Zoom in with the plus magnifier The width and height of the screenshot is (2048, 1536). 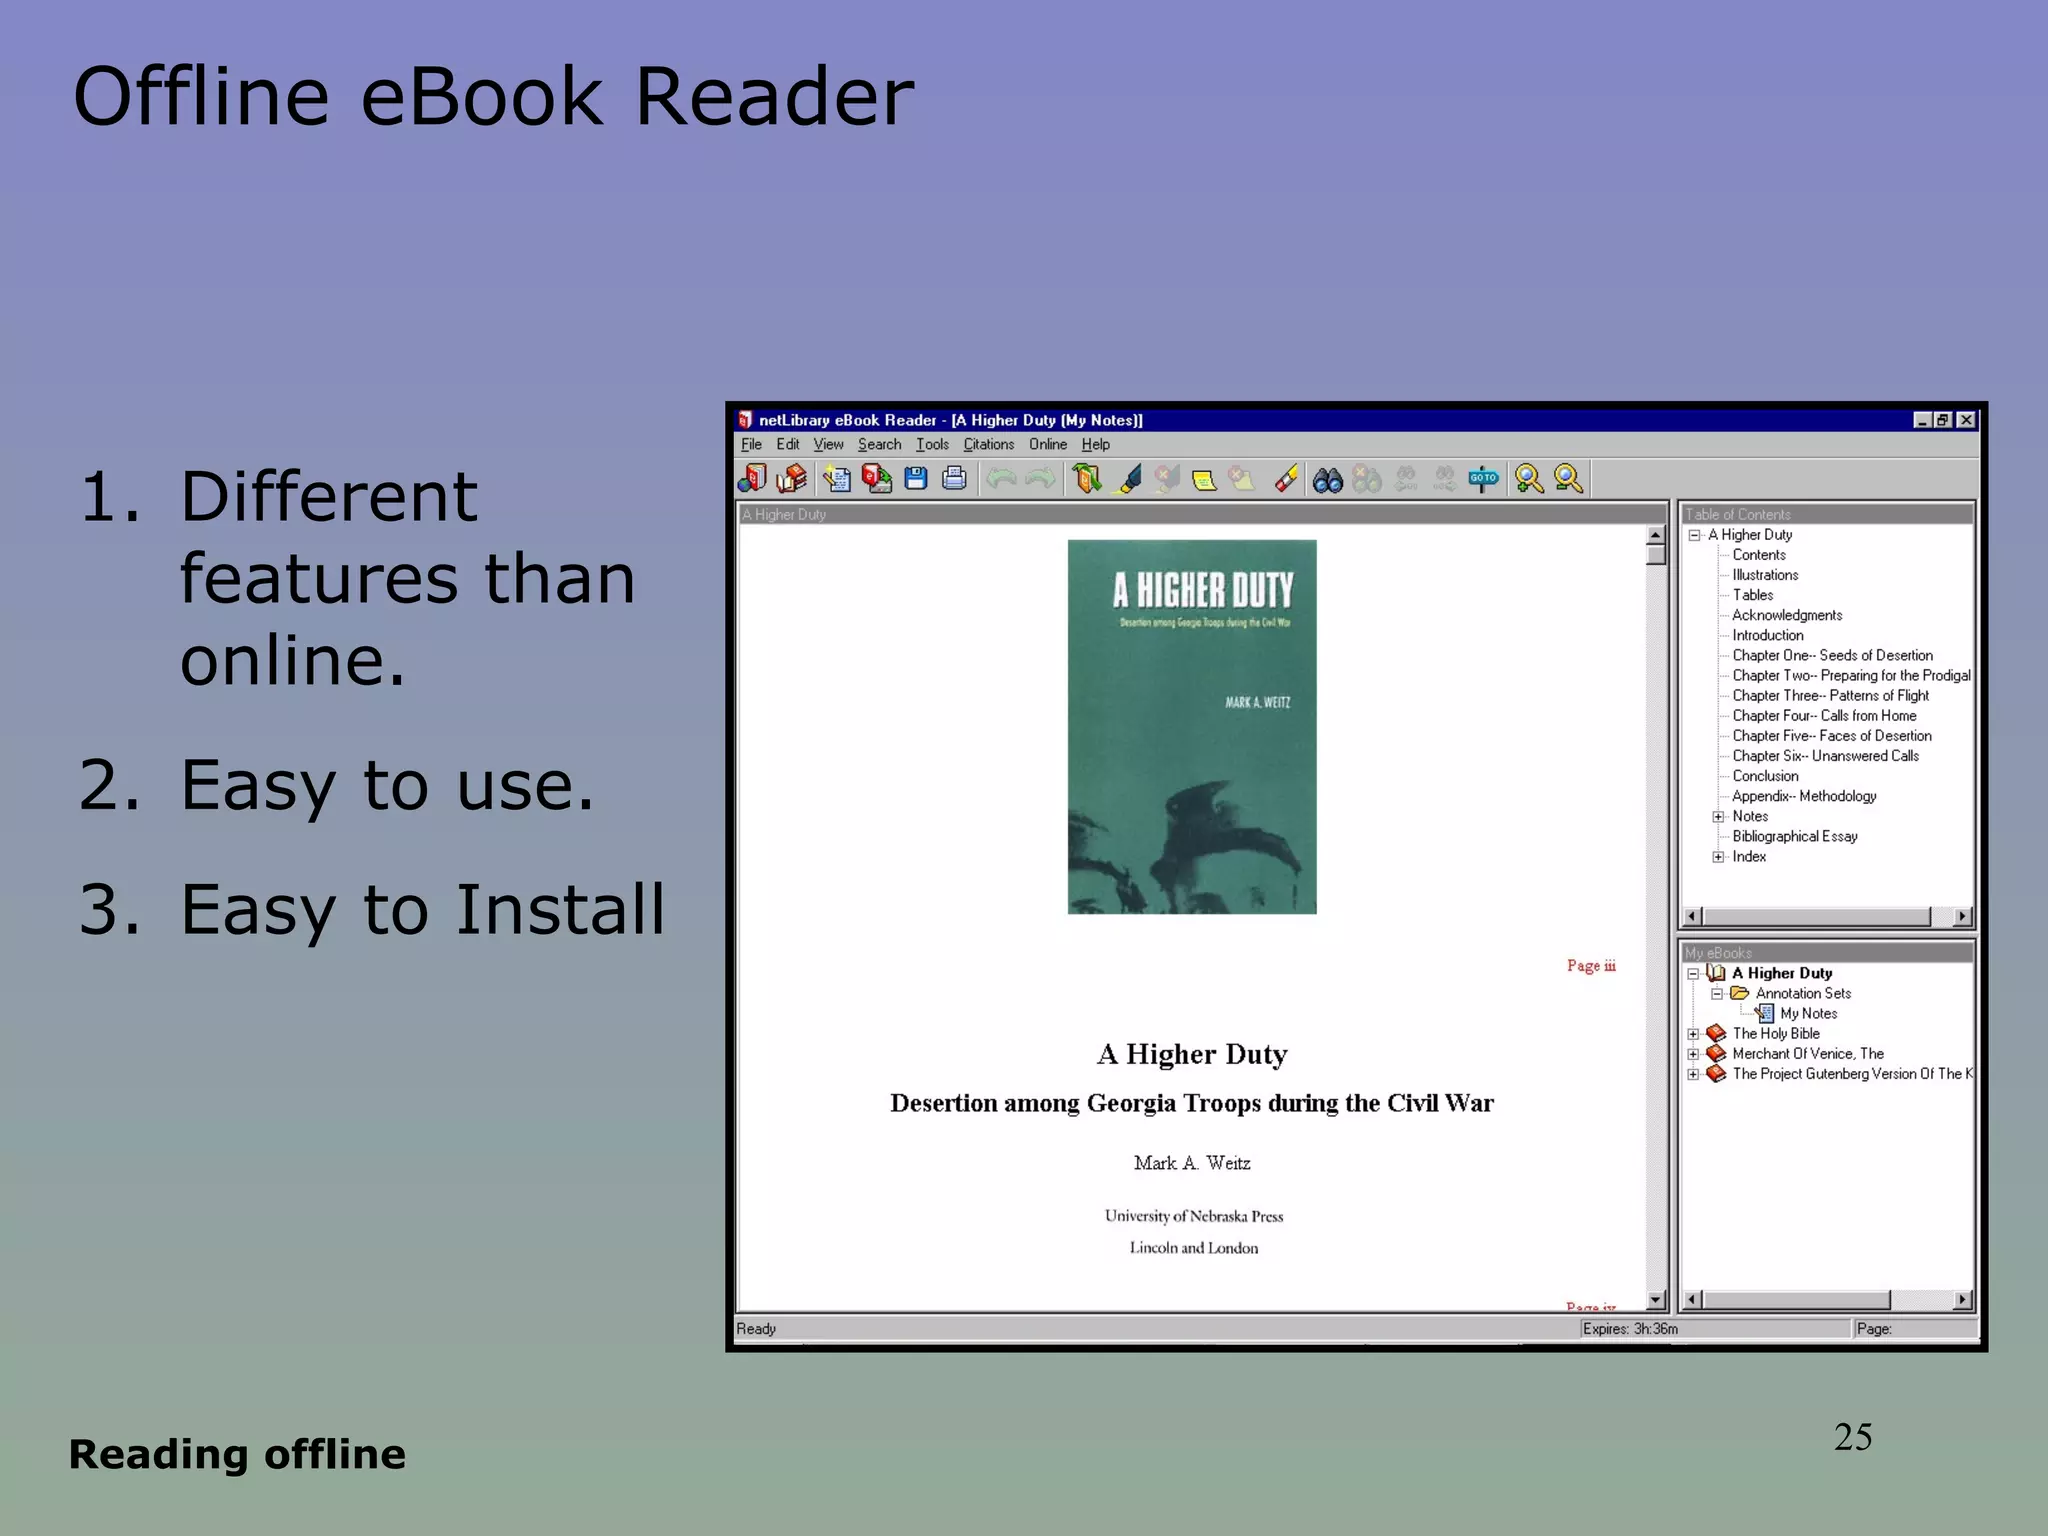(1529, 479)
